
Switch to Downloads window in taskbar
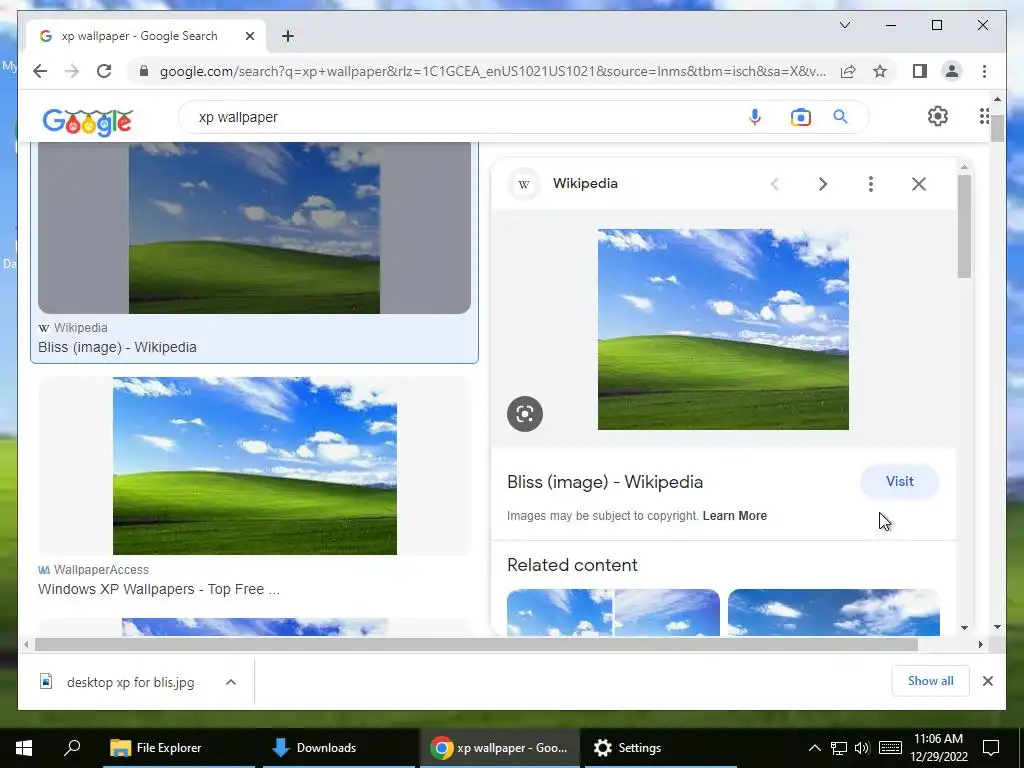338,748
